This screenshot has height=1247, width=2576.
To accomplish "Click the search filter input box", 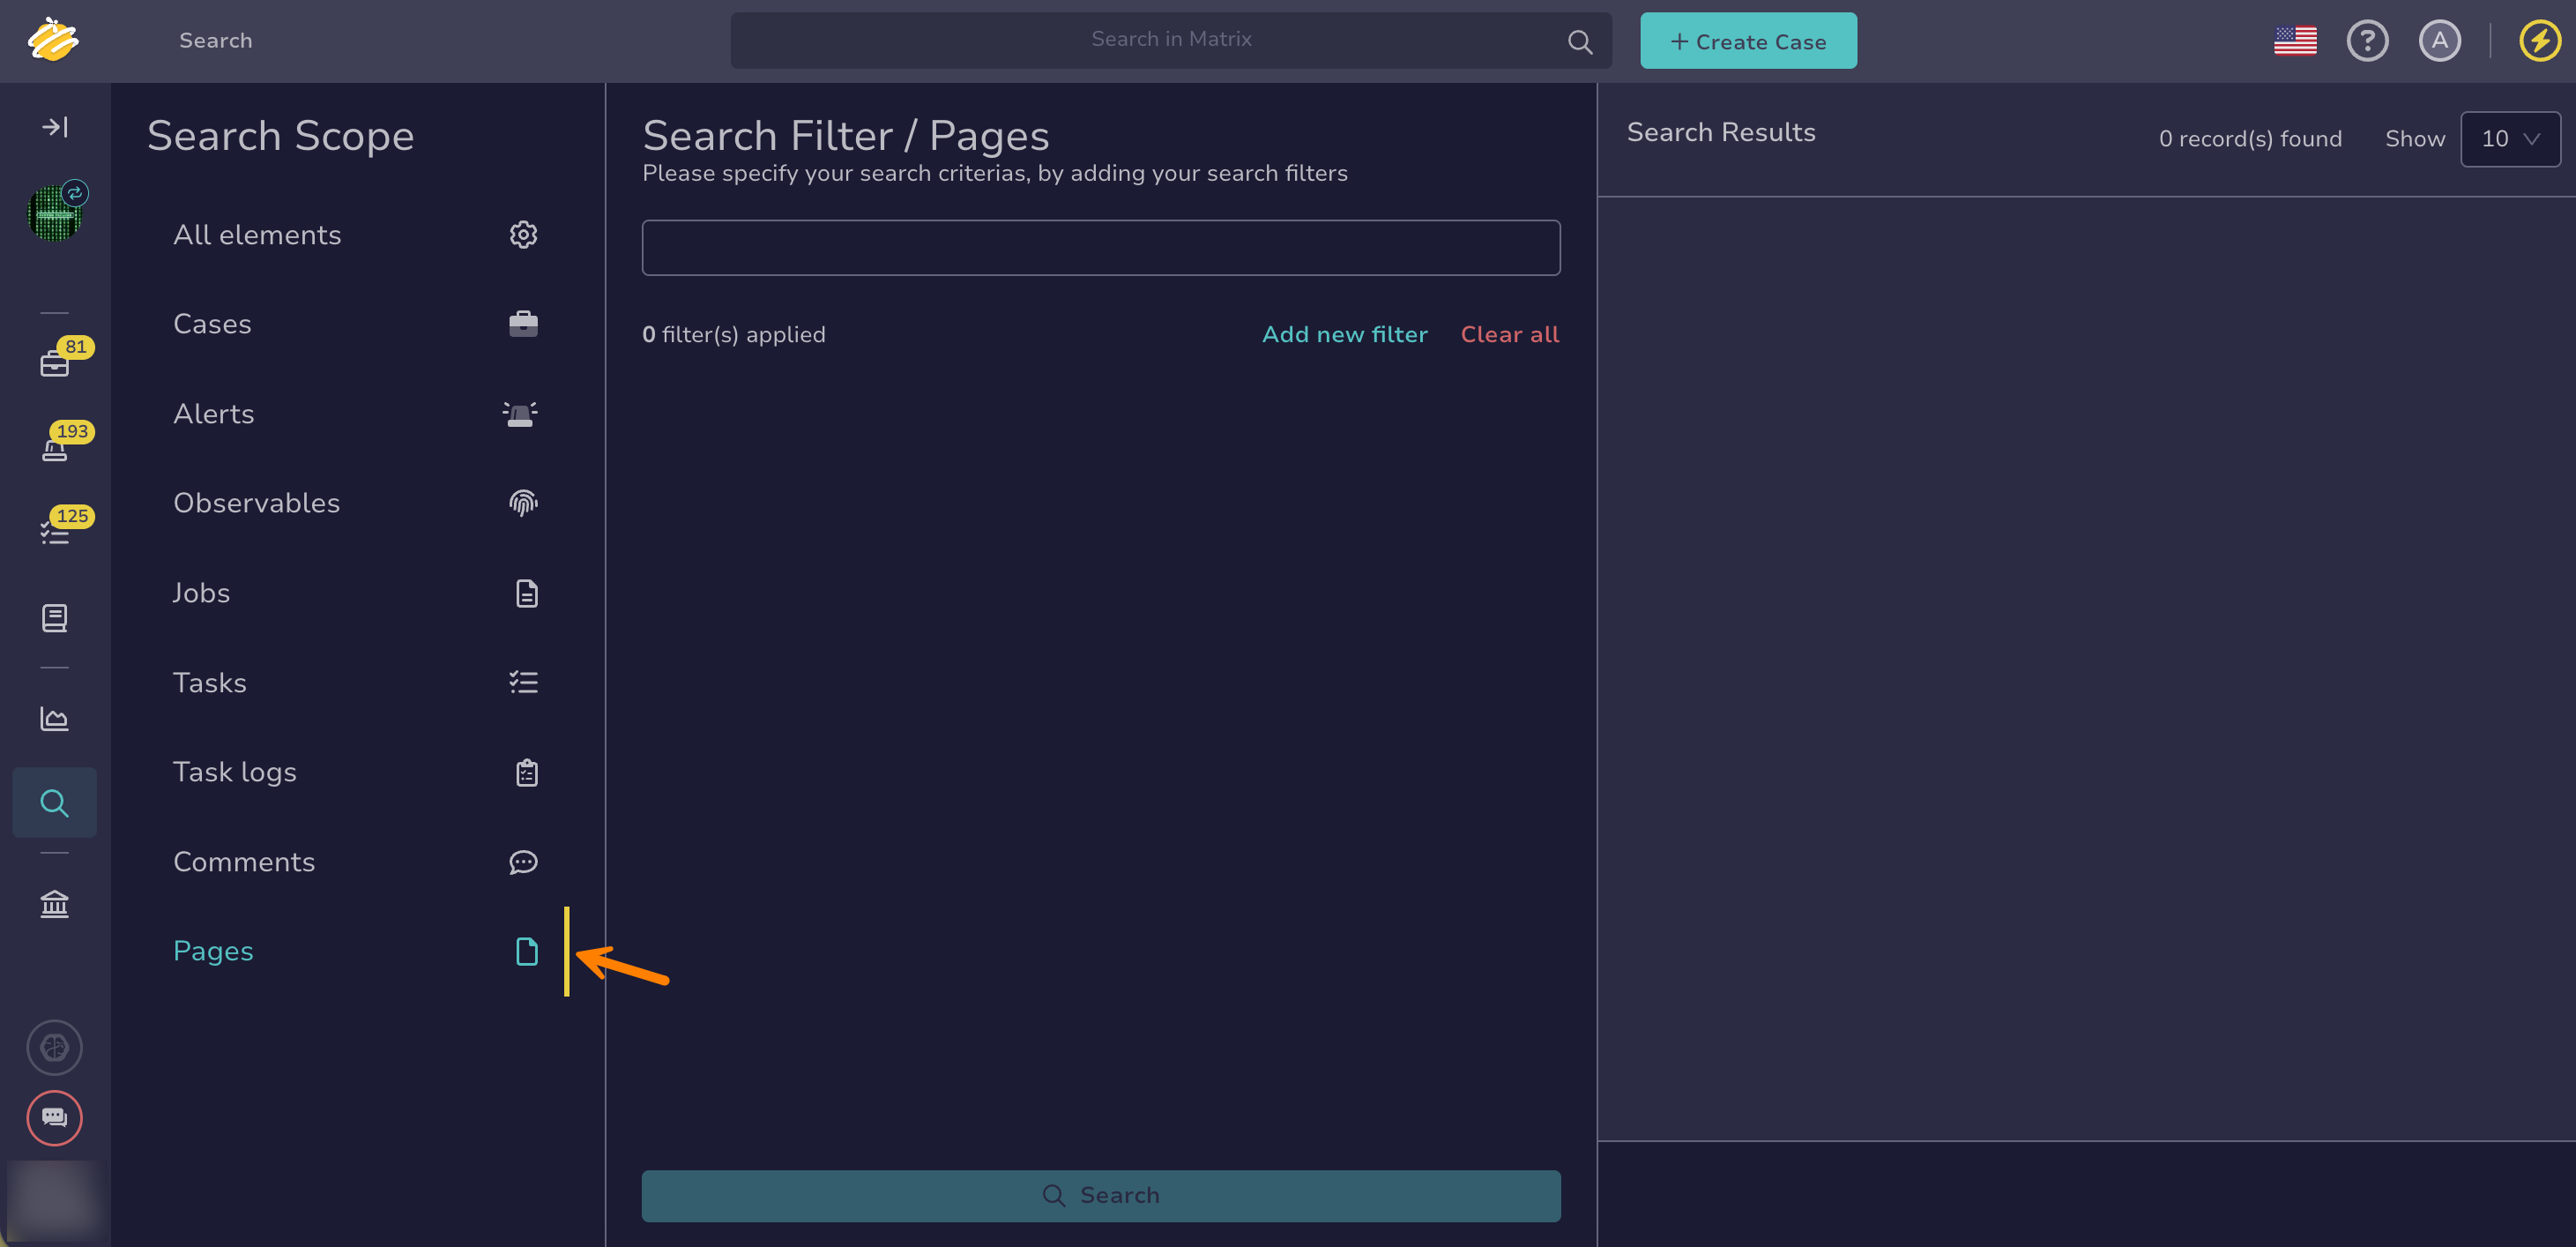I will [1101, 248].
